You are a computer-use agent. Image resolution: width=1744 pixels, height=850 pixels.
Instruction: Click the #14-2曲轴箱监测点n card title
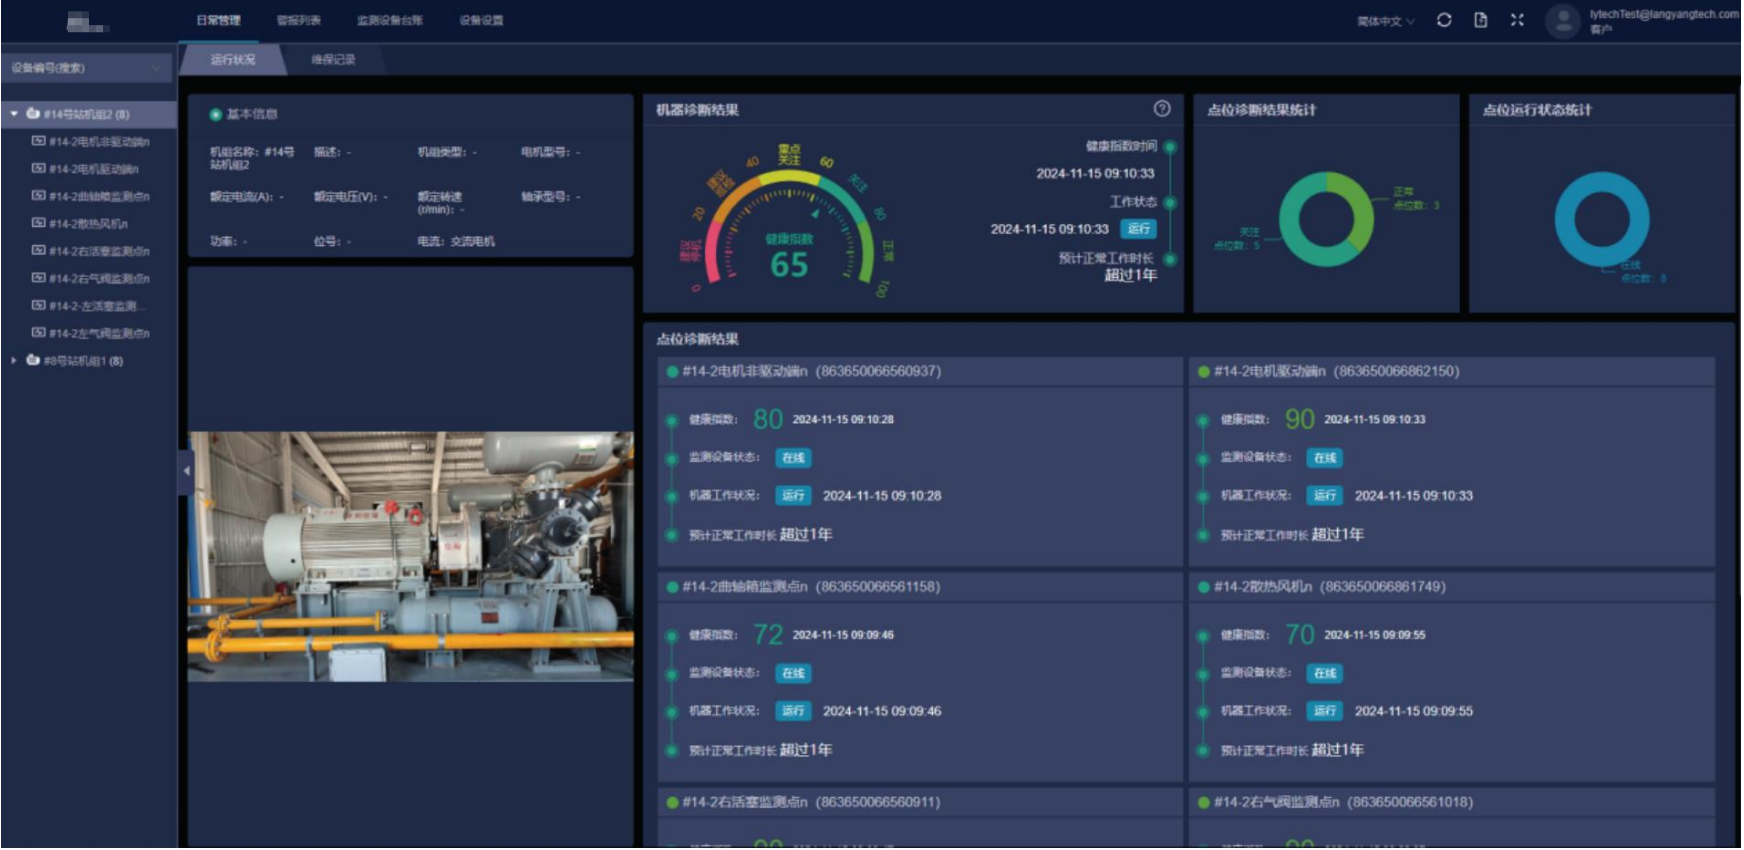coord(811,587)
